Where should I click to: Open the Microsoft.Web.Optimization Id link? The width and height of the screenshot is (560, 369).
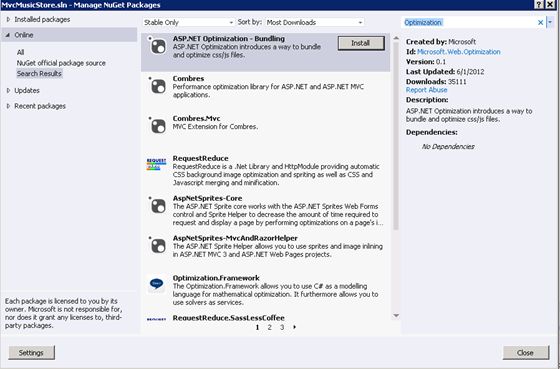click(x=459, y=52)
